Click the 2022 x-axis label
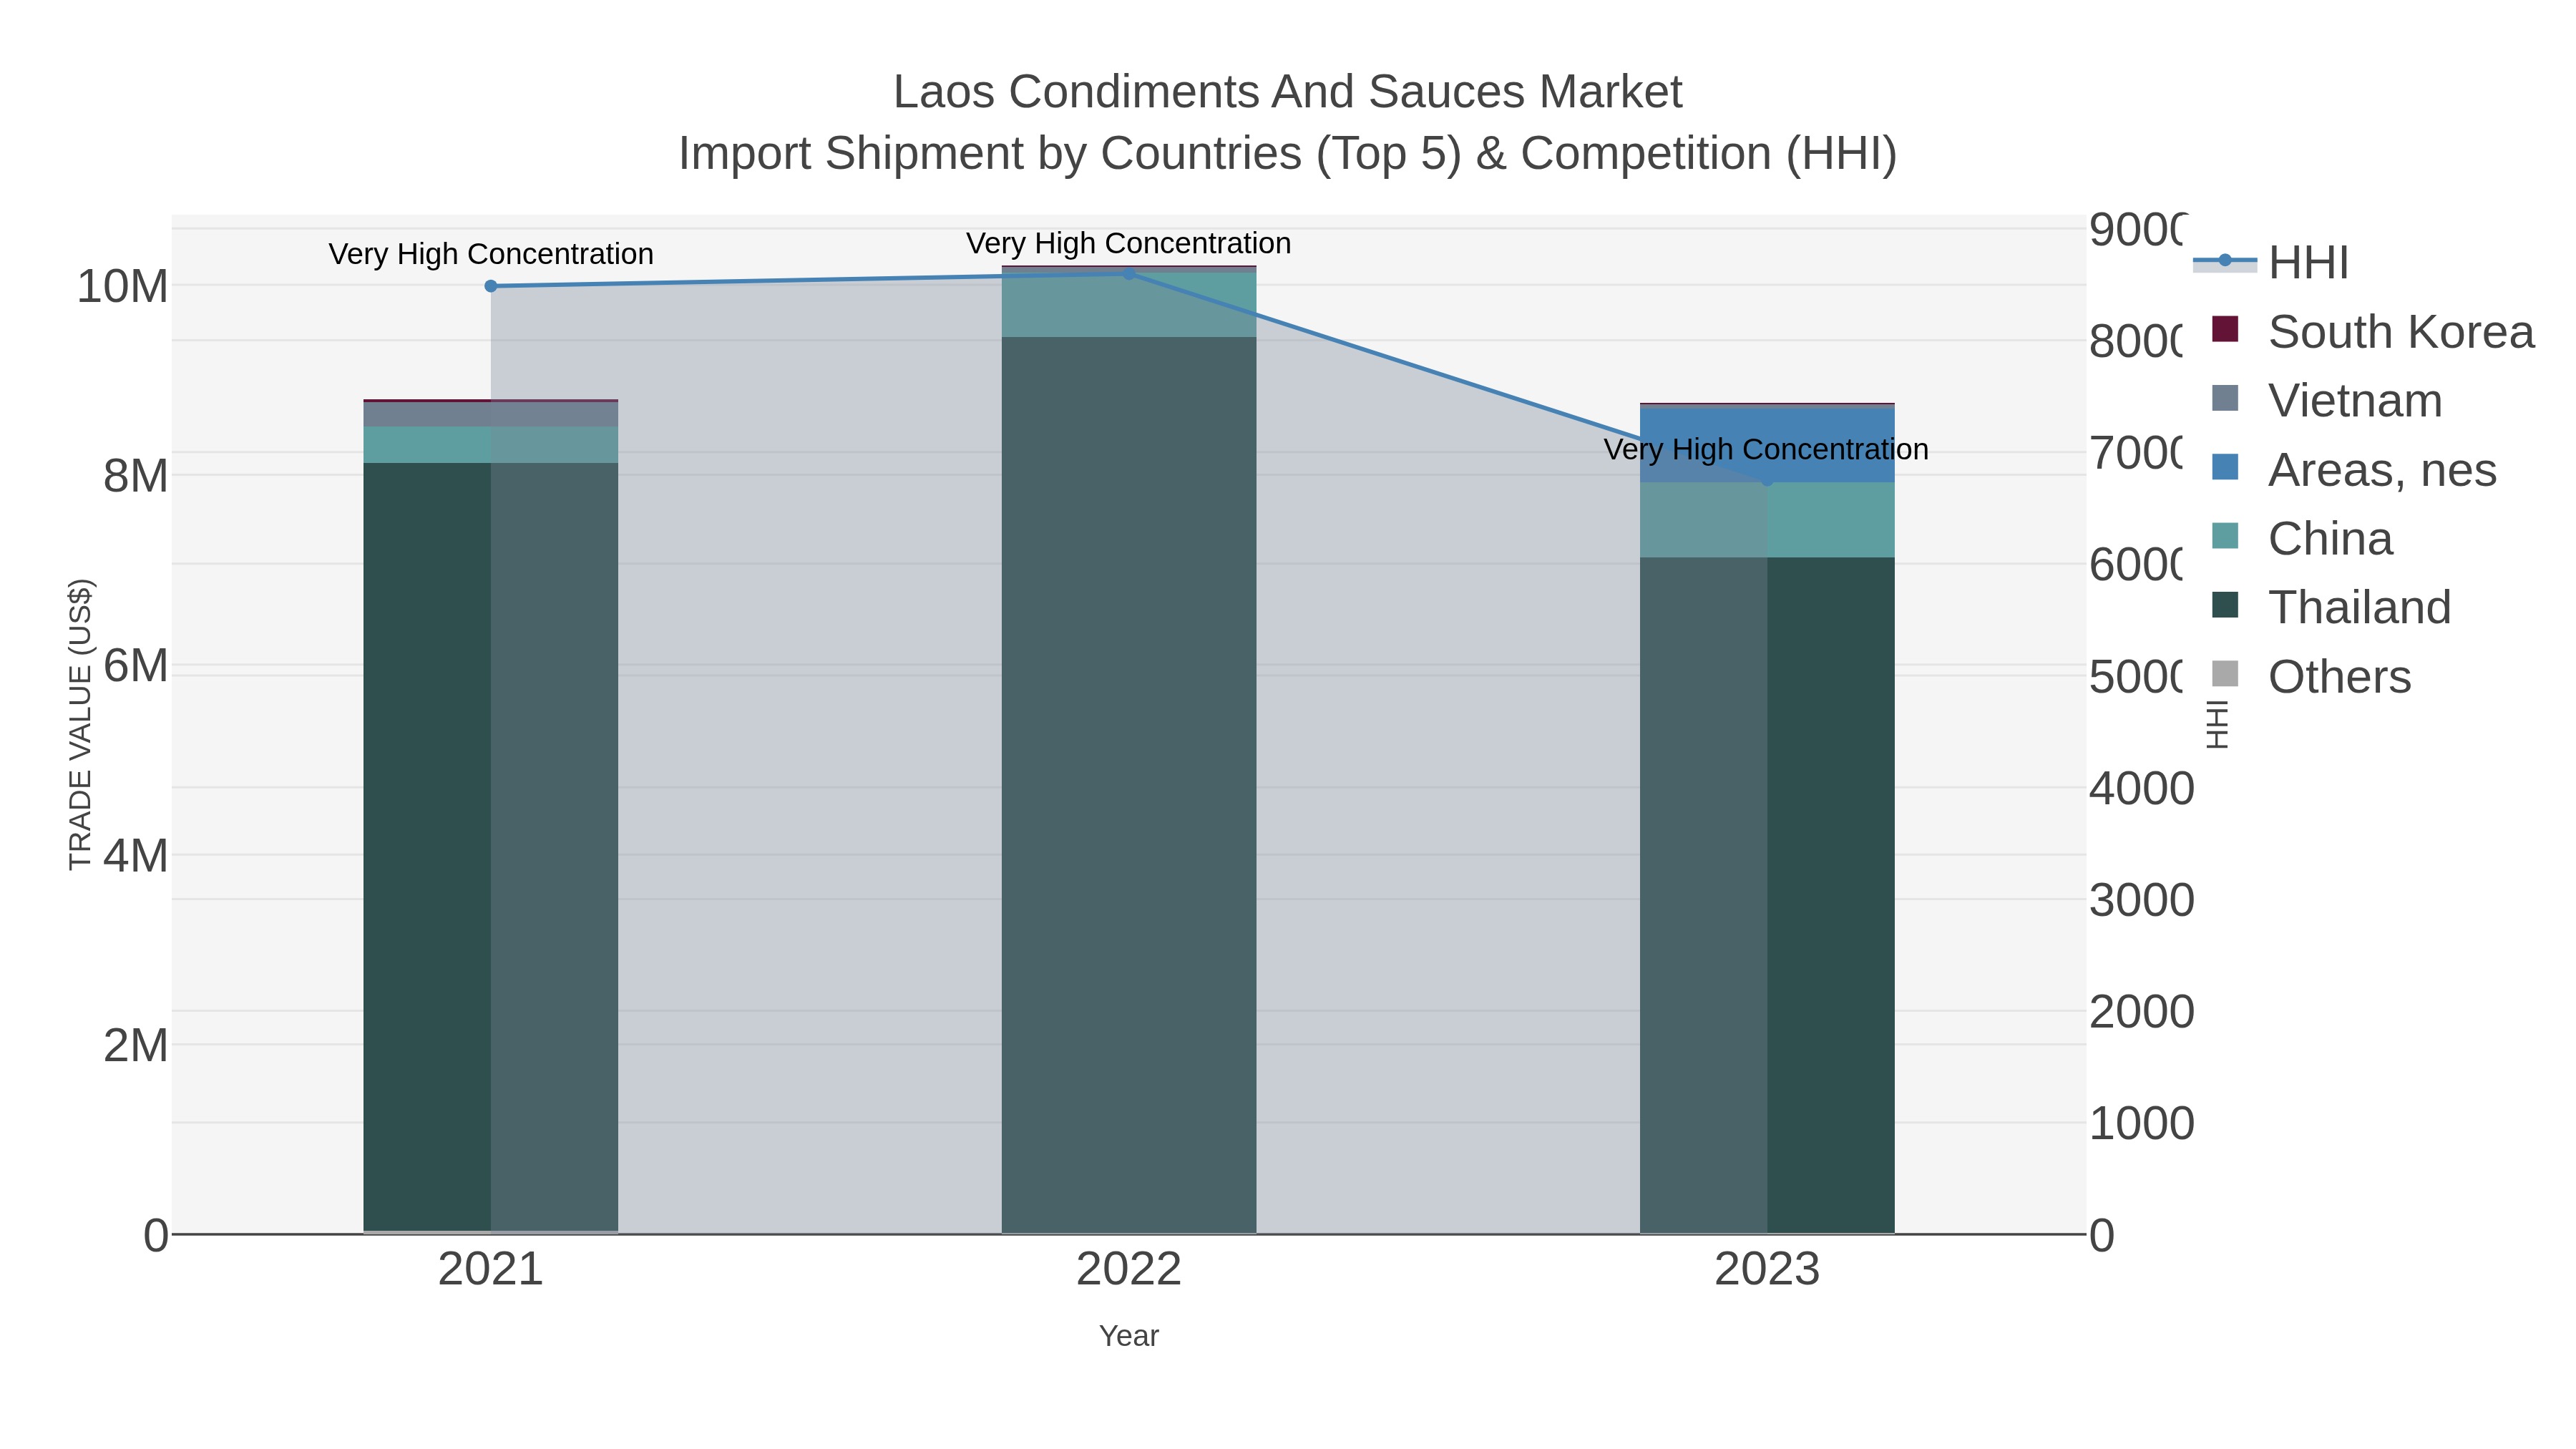The image size is (2576, 1449). pos(1129,1270)
